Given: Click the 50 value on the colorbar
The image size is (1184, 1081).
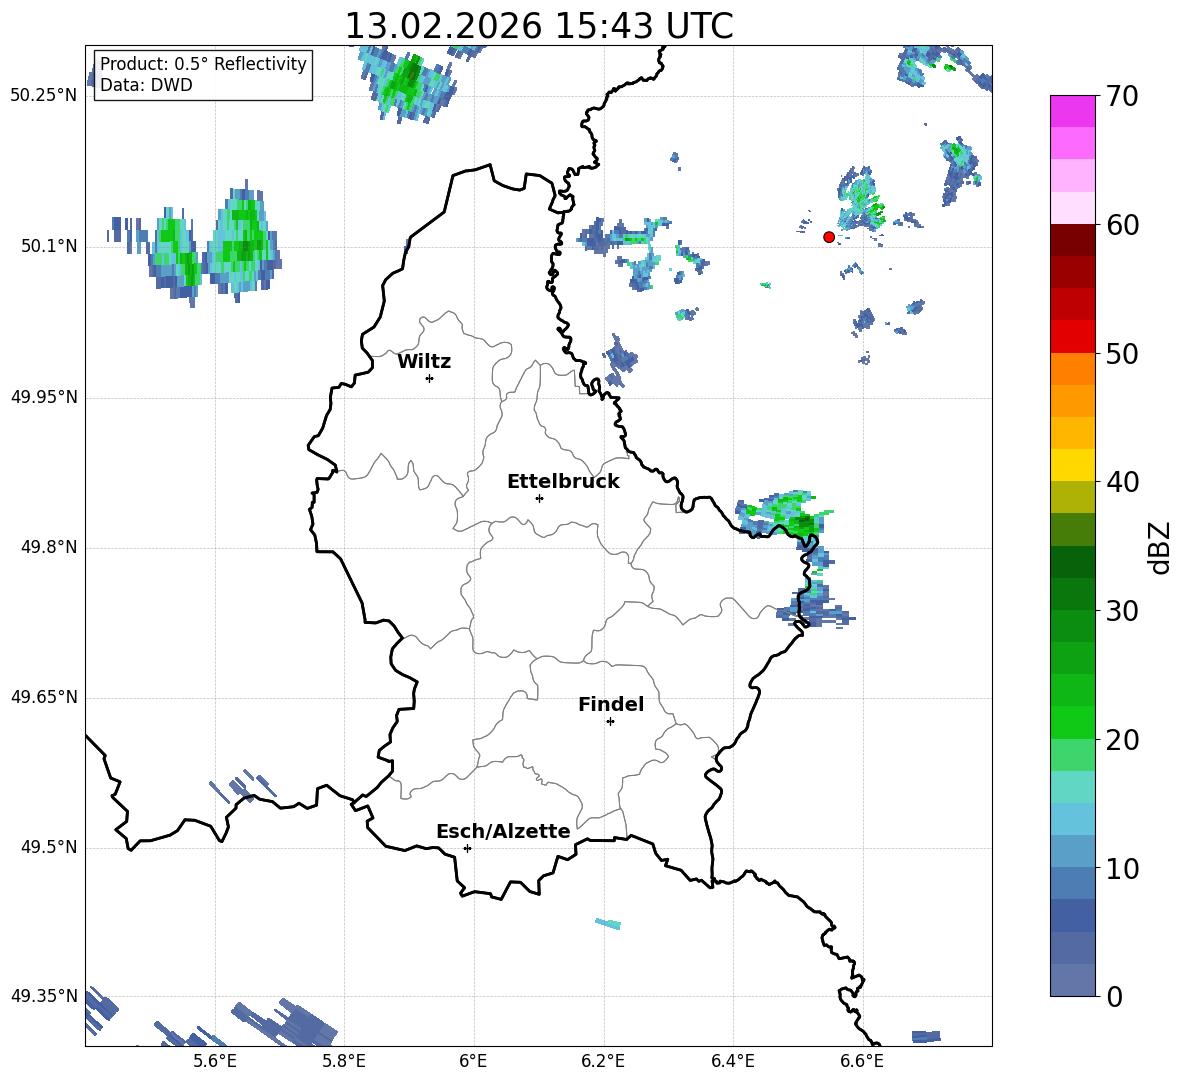Looking at the screenshot, I should click(1122, 354).
